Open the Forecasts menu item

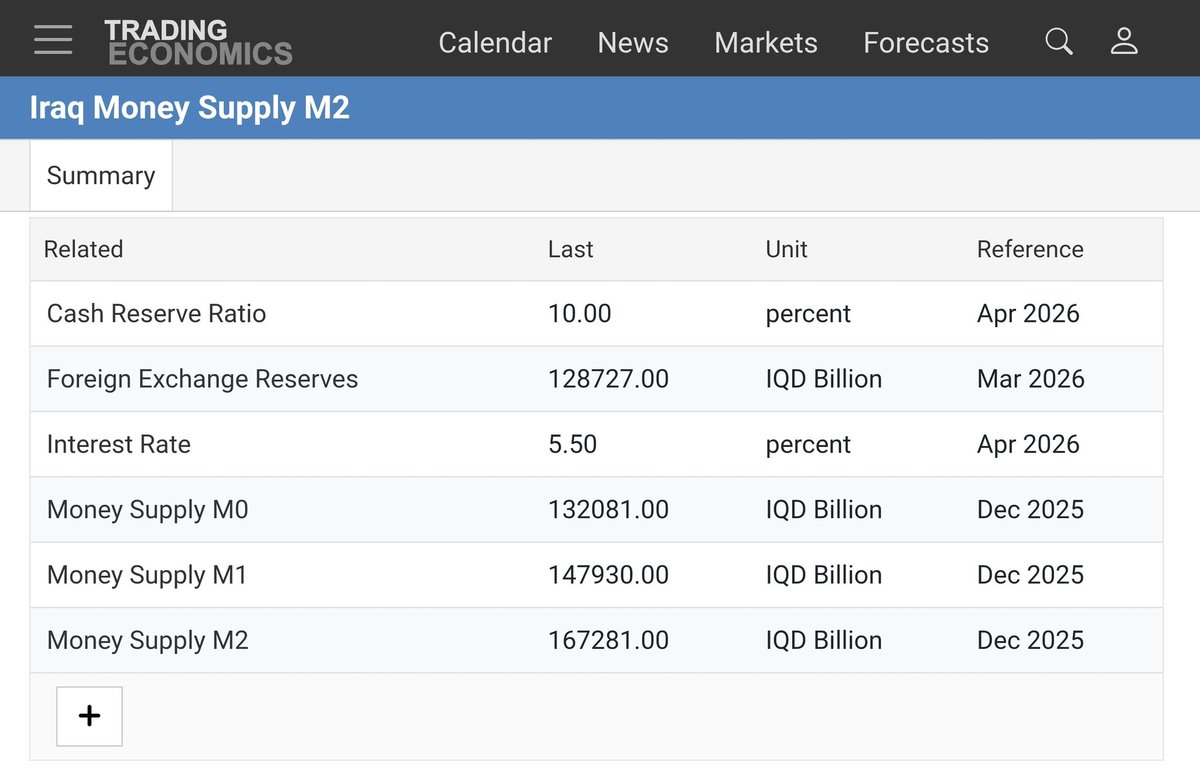point(926,43)
